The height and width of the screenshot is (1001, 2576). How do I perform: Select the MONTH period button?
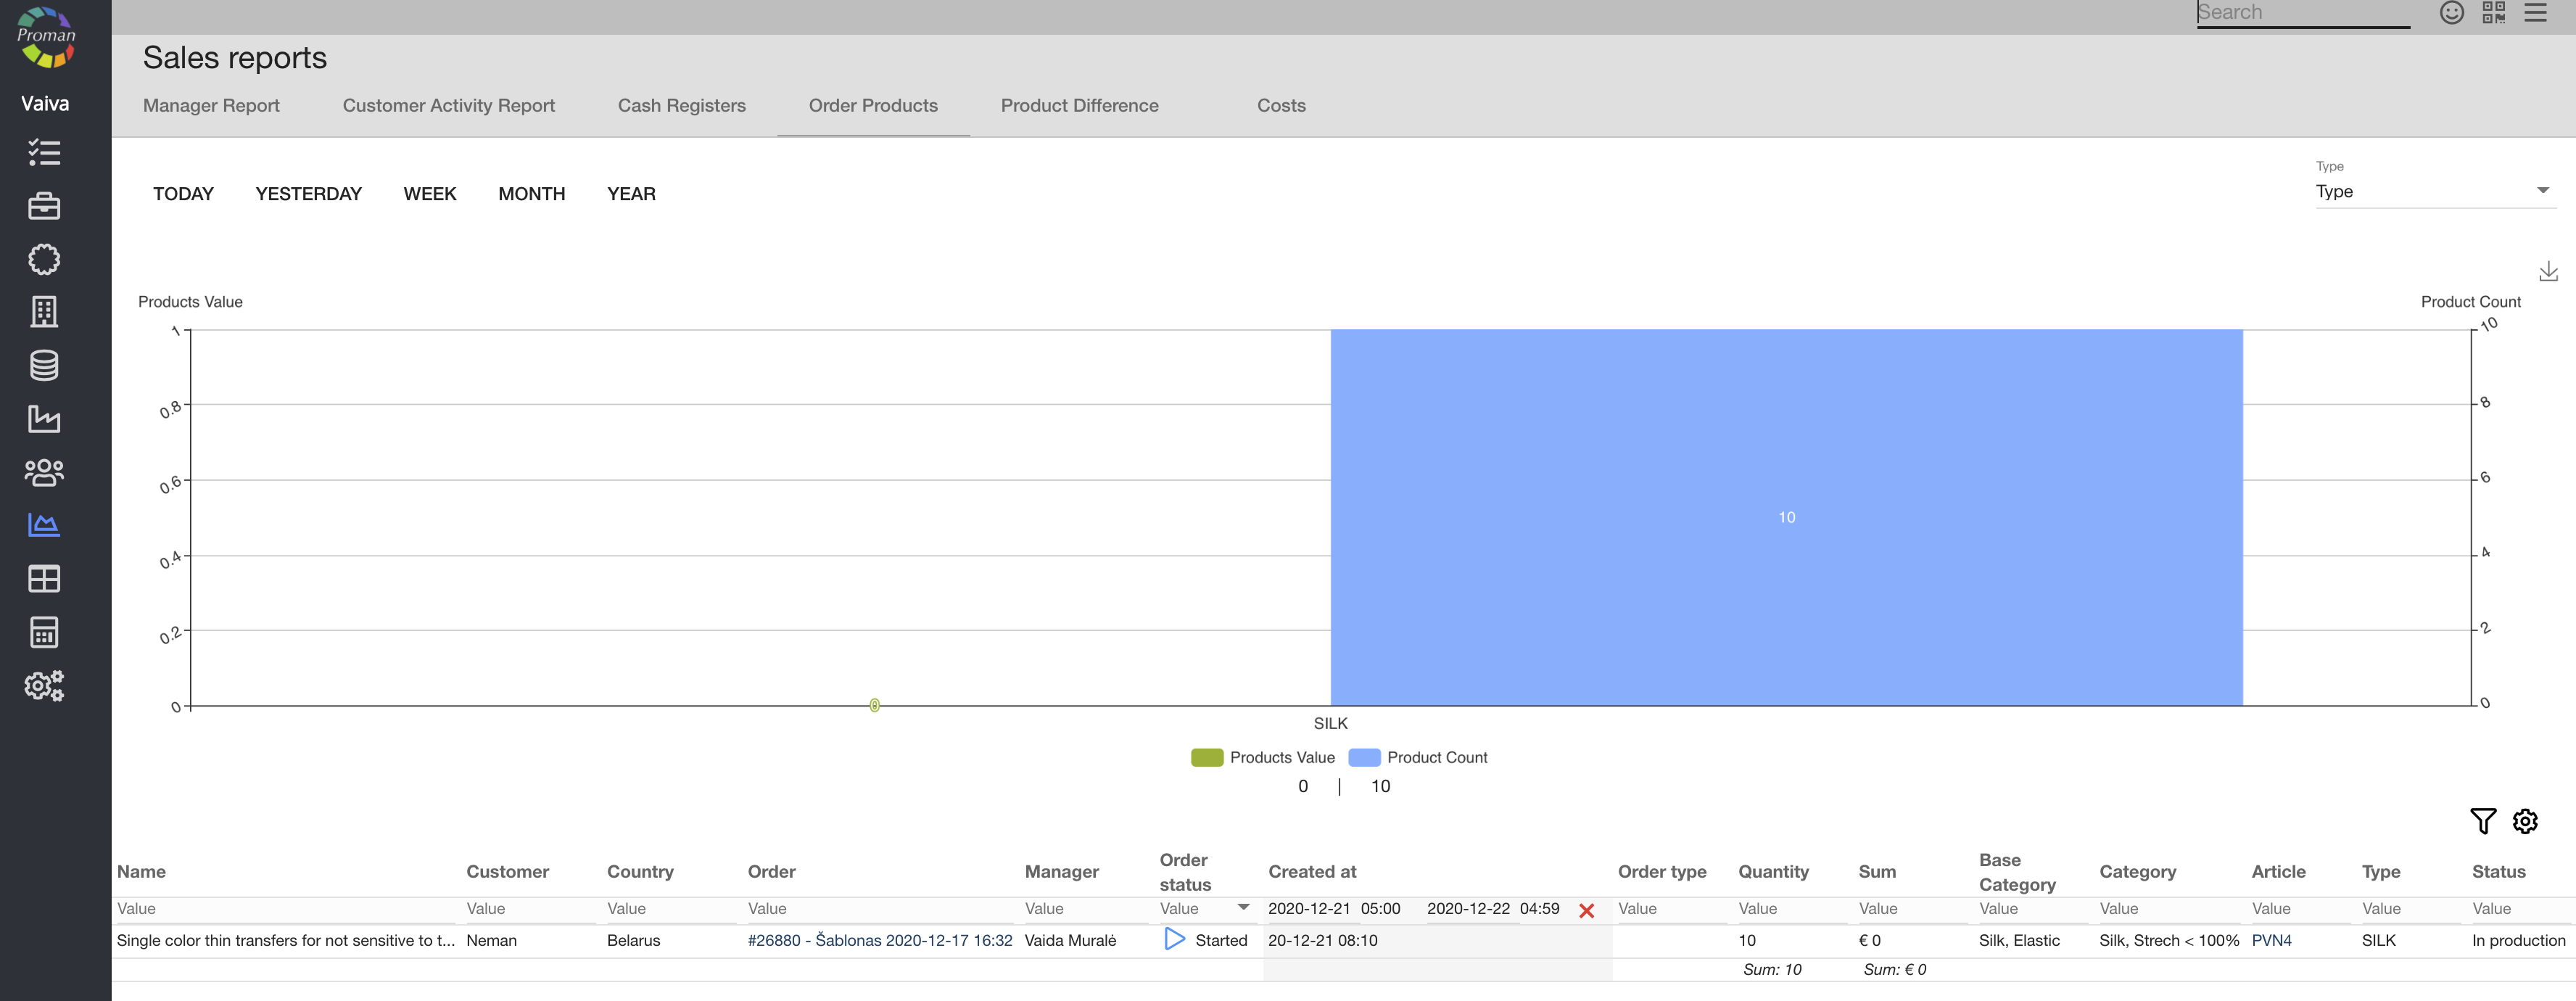pos(531,194)
